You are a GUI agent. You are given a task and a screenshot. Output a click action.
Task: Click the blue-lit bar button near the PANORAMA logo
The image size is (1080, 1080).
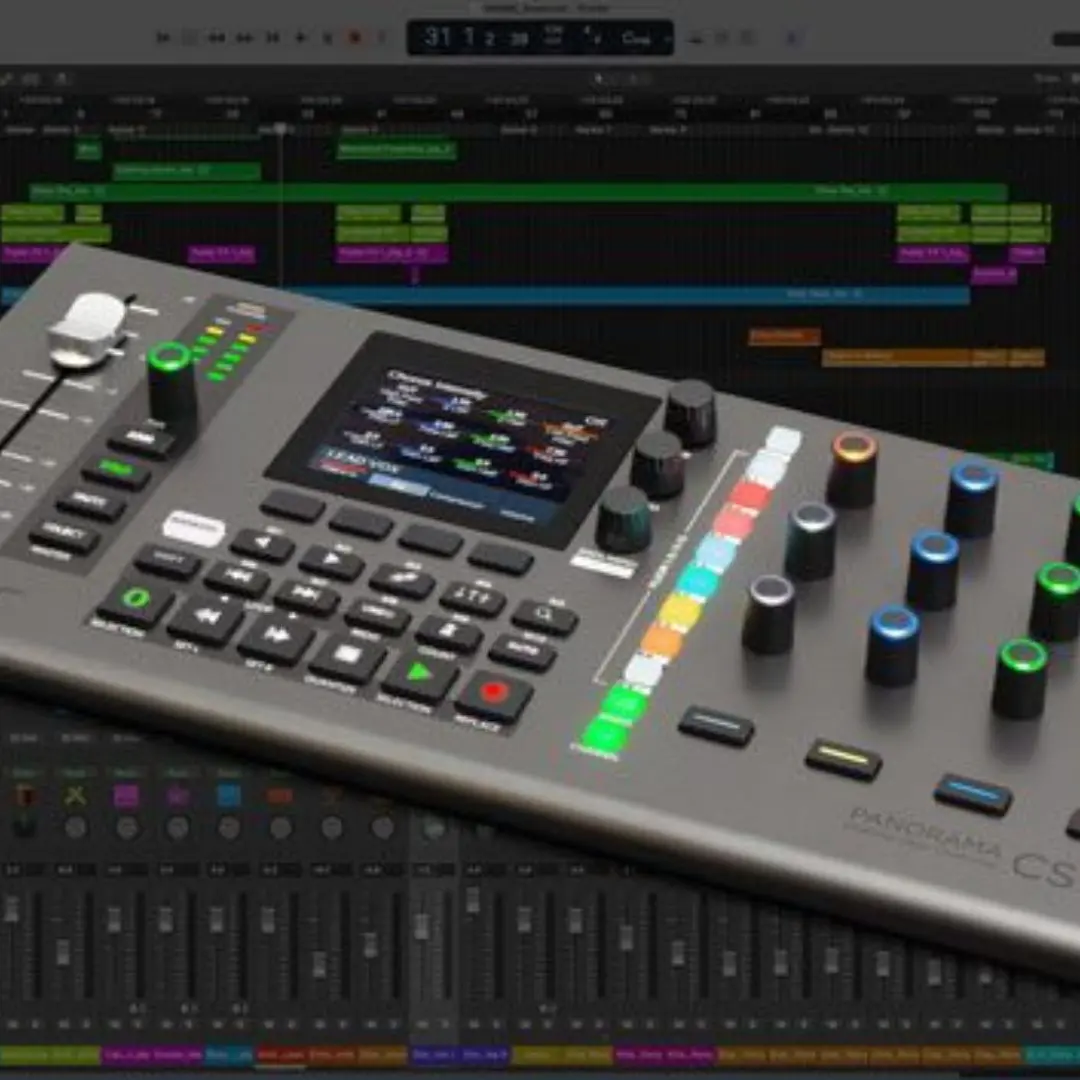tap(973, 793)
